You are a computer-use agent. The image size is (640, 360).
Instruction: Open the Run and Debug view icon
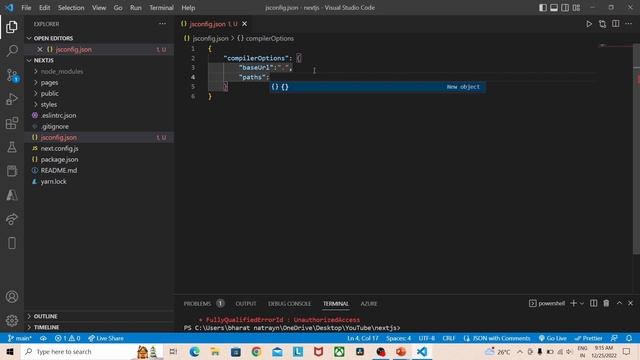12,99
